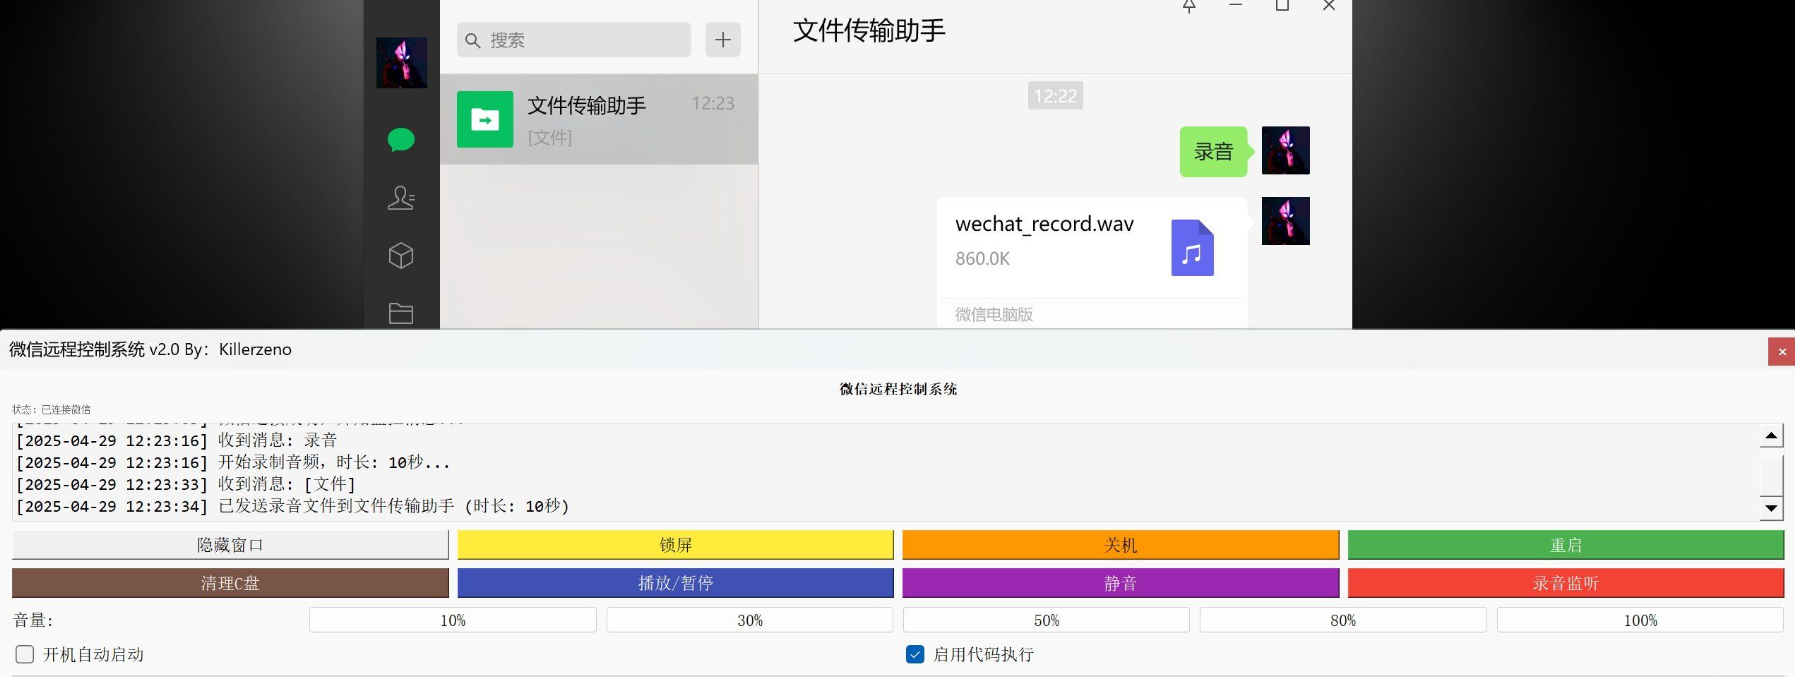Screen dimensions: 1795x677
Task: Open the Files folder icon in WeChat sidebar
Action: (401, 313)
